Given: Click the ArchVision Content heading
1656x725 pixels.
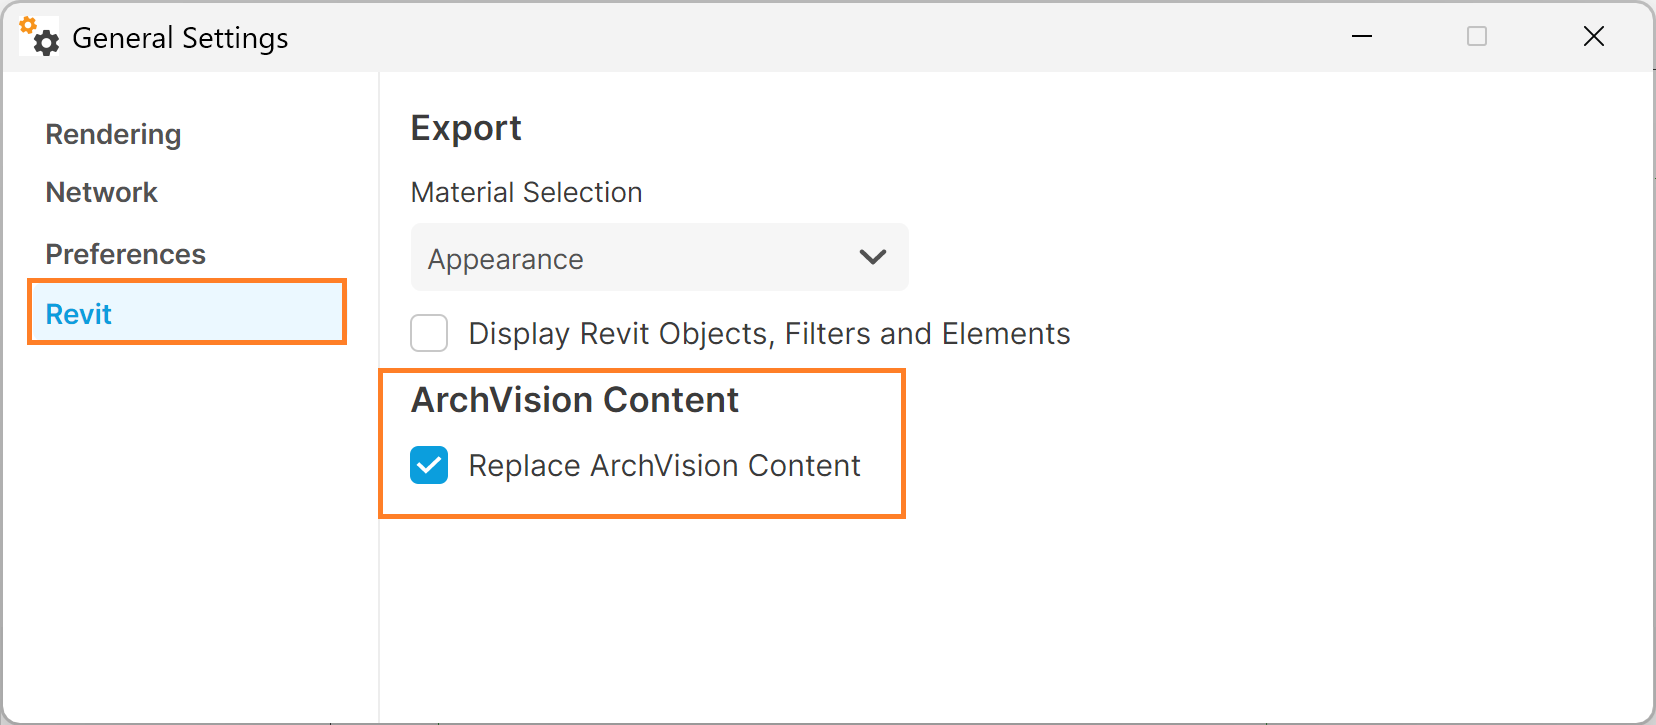Looking at the screenshot, I should (x=575, y=400).
